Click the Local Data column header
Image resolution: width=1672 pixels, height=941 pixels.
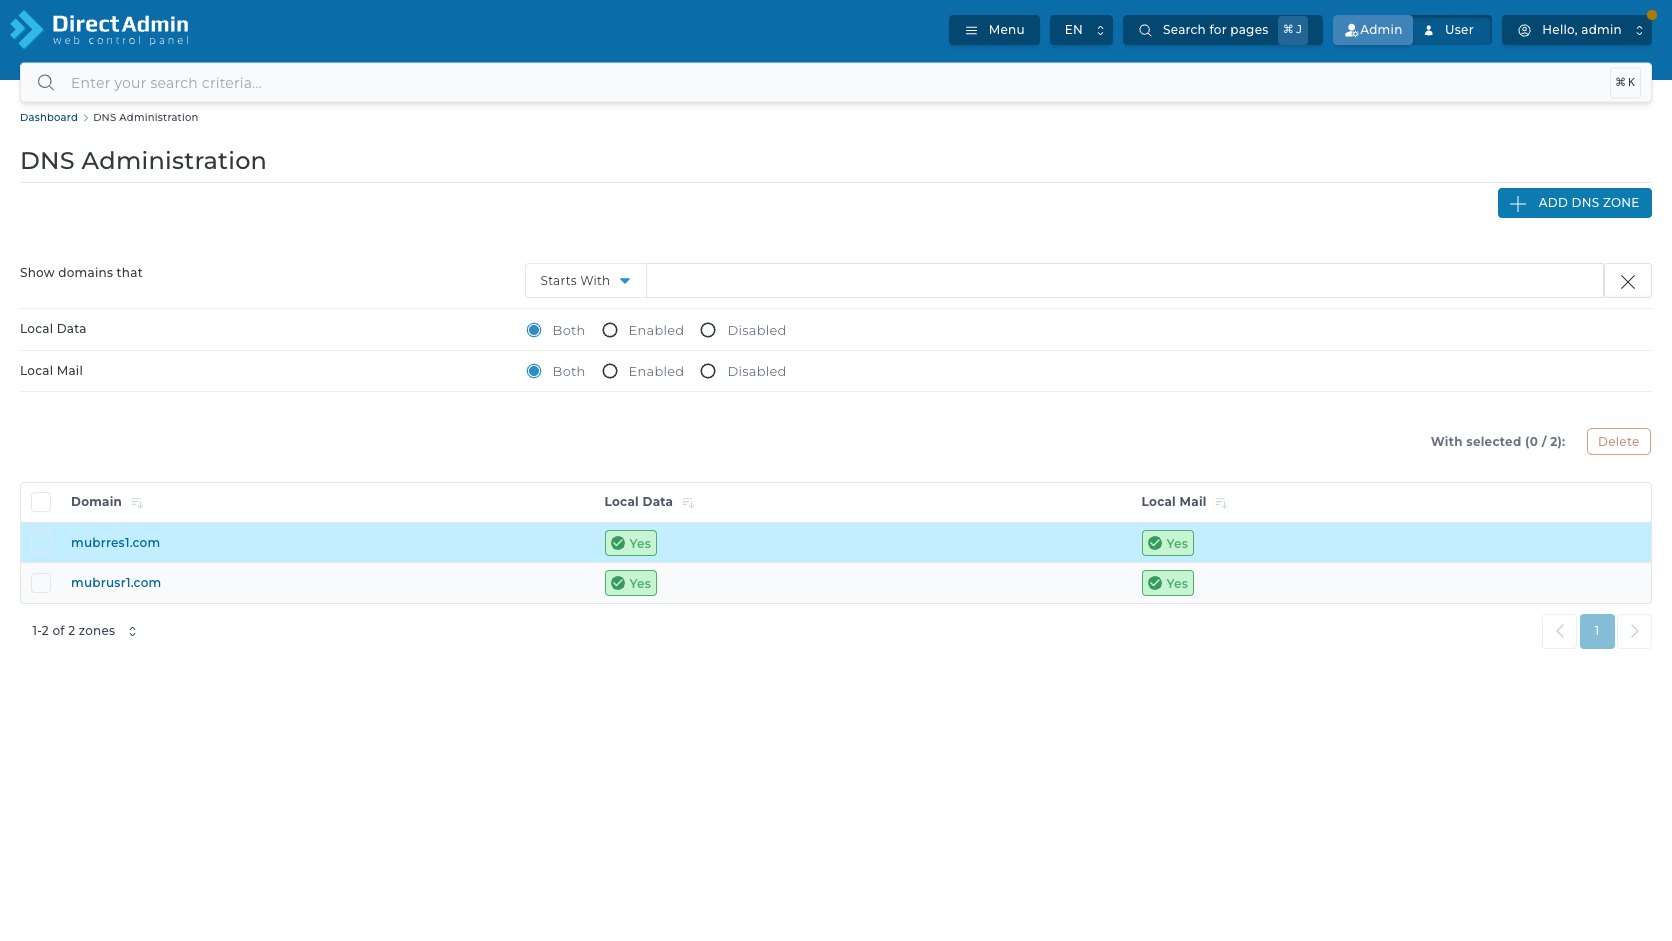click(638, 502)
